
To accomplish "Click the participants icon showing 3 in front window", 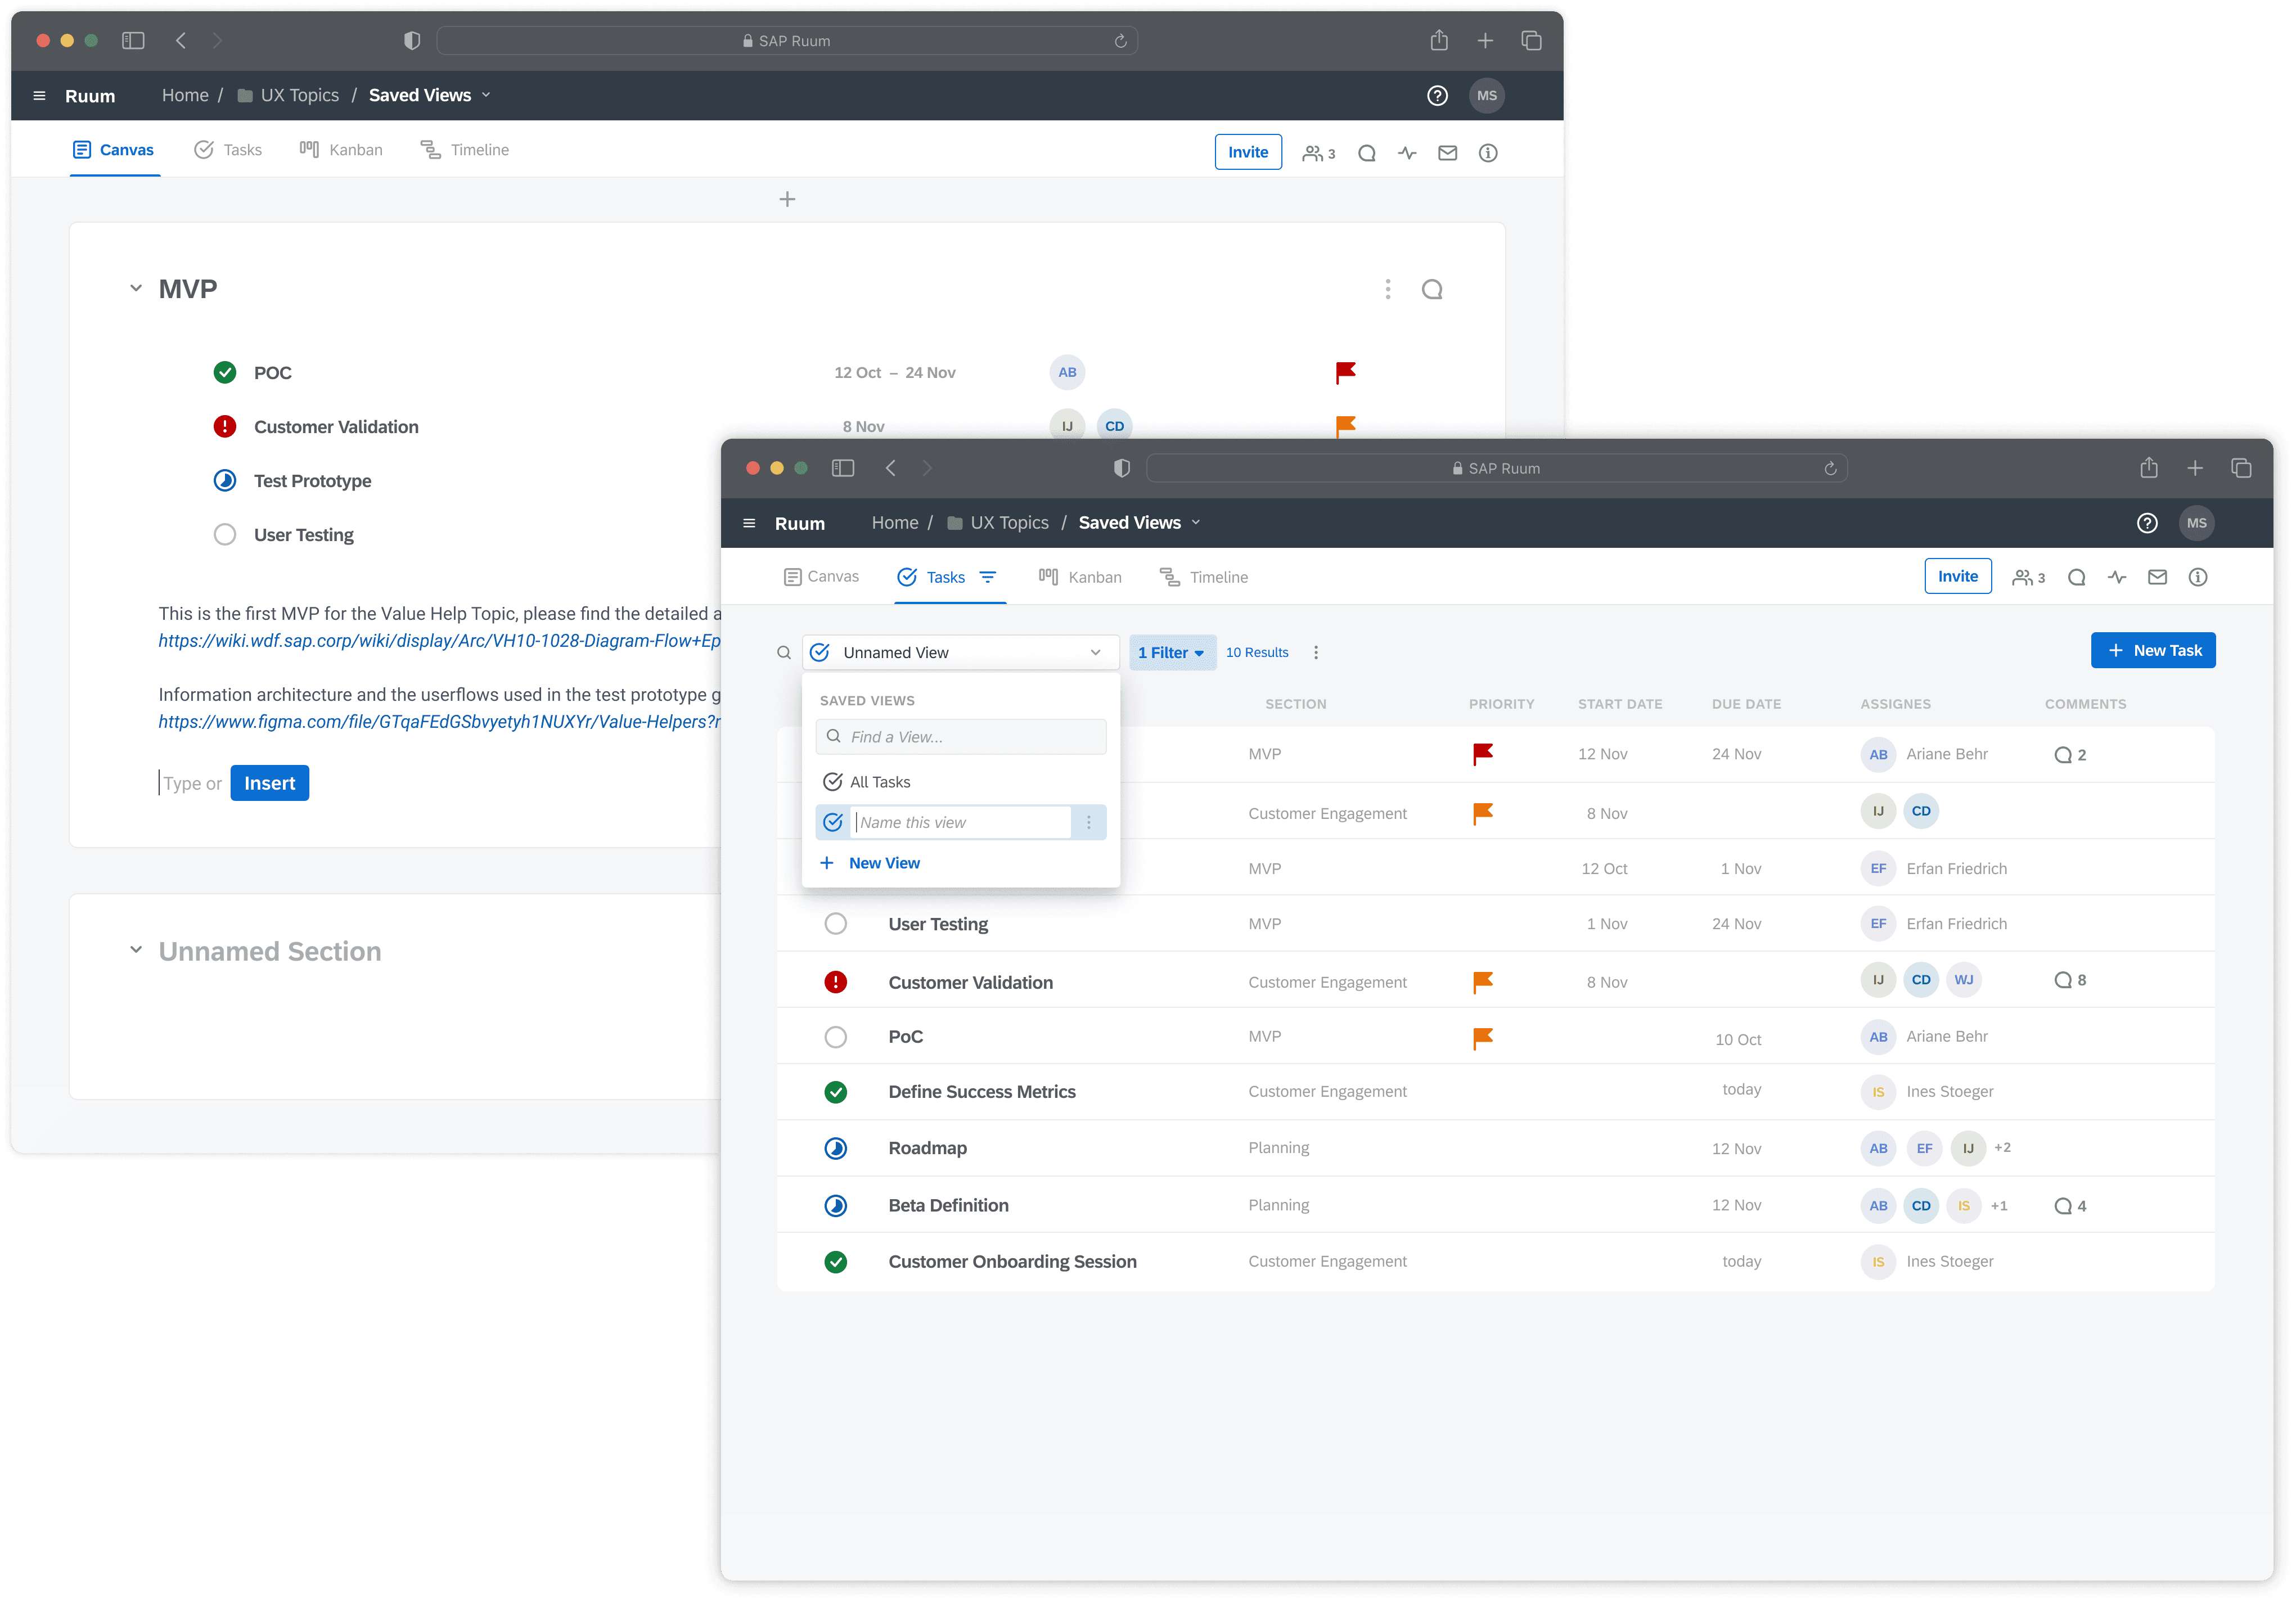I will (2028, 577).
